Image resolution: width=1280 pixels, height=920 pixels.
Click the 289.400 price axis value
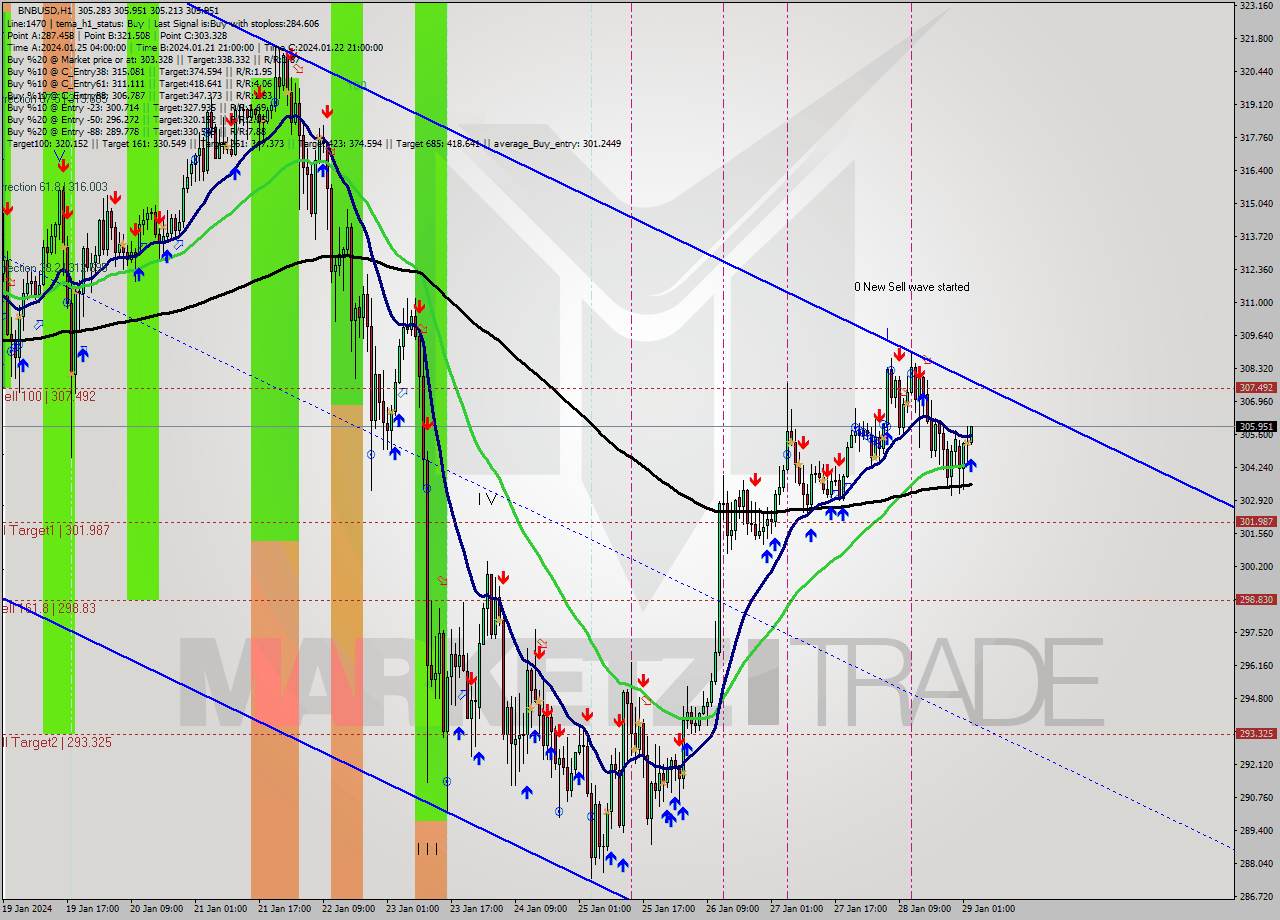pyautogui.click(x=1256, y=831)
